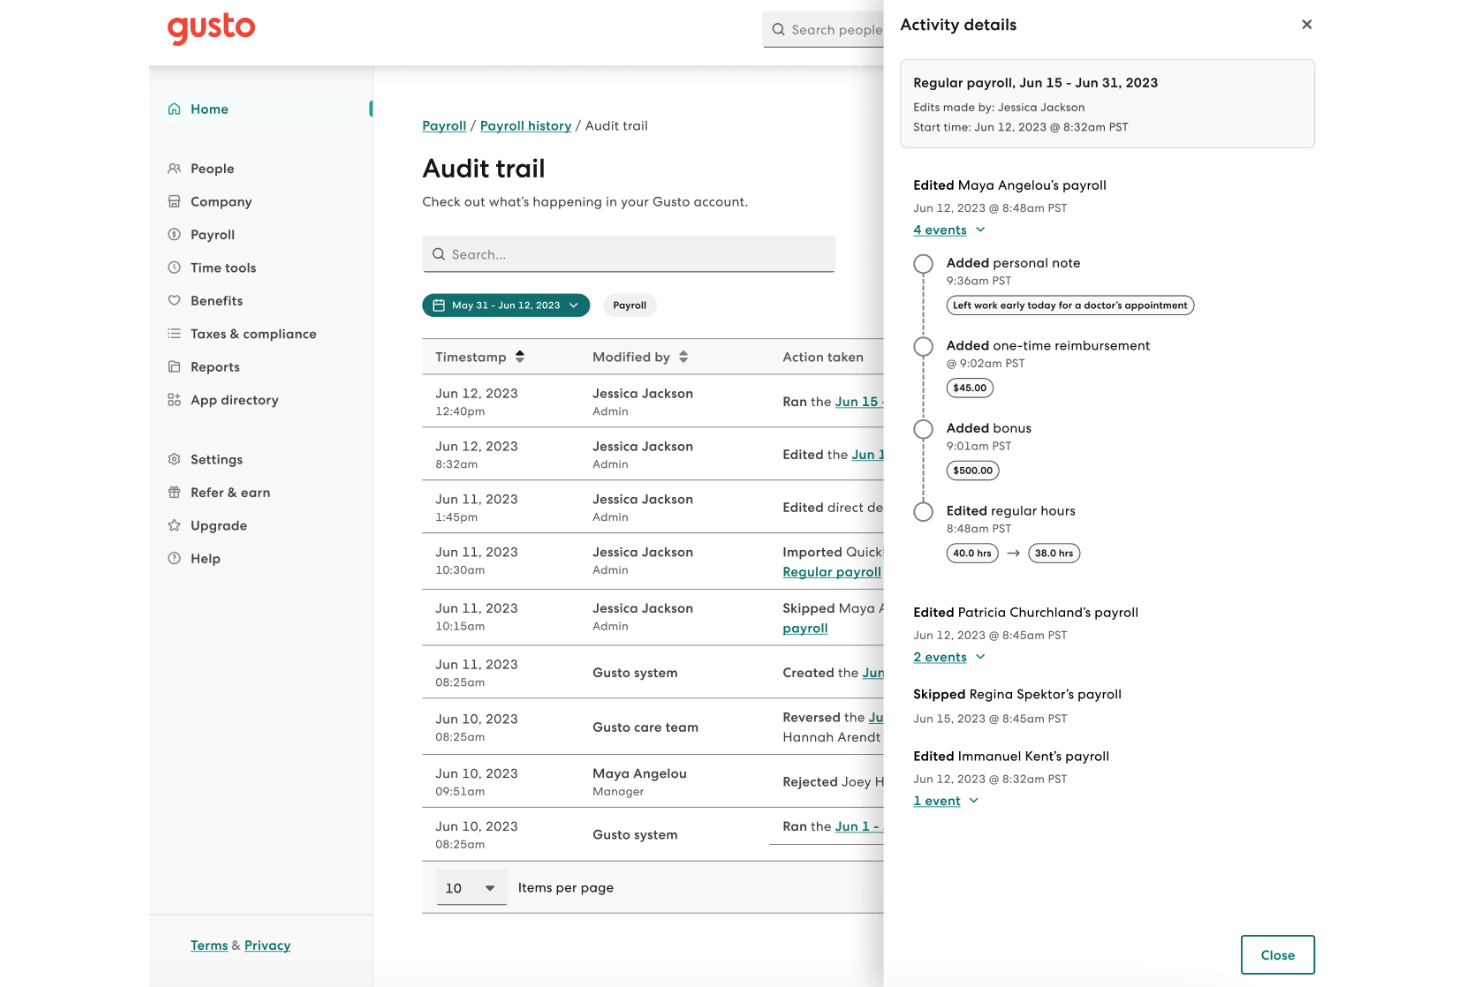
Task: Click the Settings gear icon
Action: coord(174,460)
